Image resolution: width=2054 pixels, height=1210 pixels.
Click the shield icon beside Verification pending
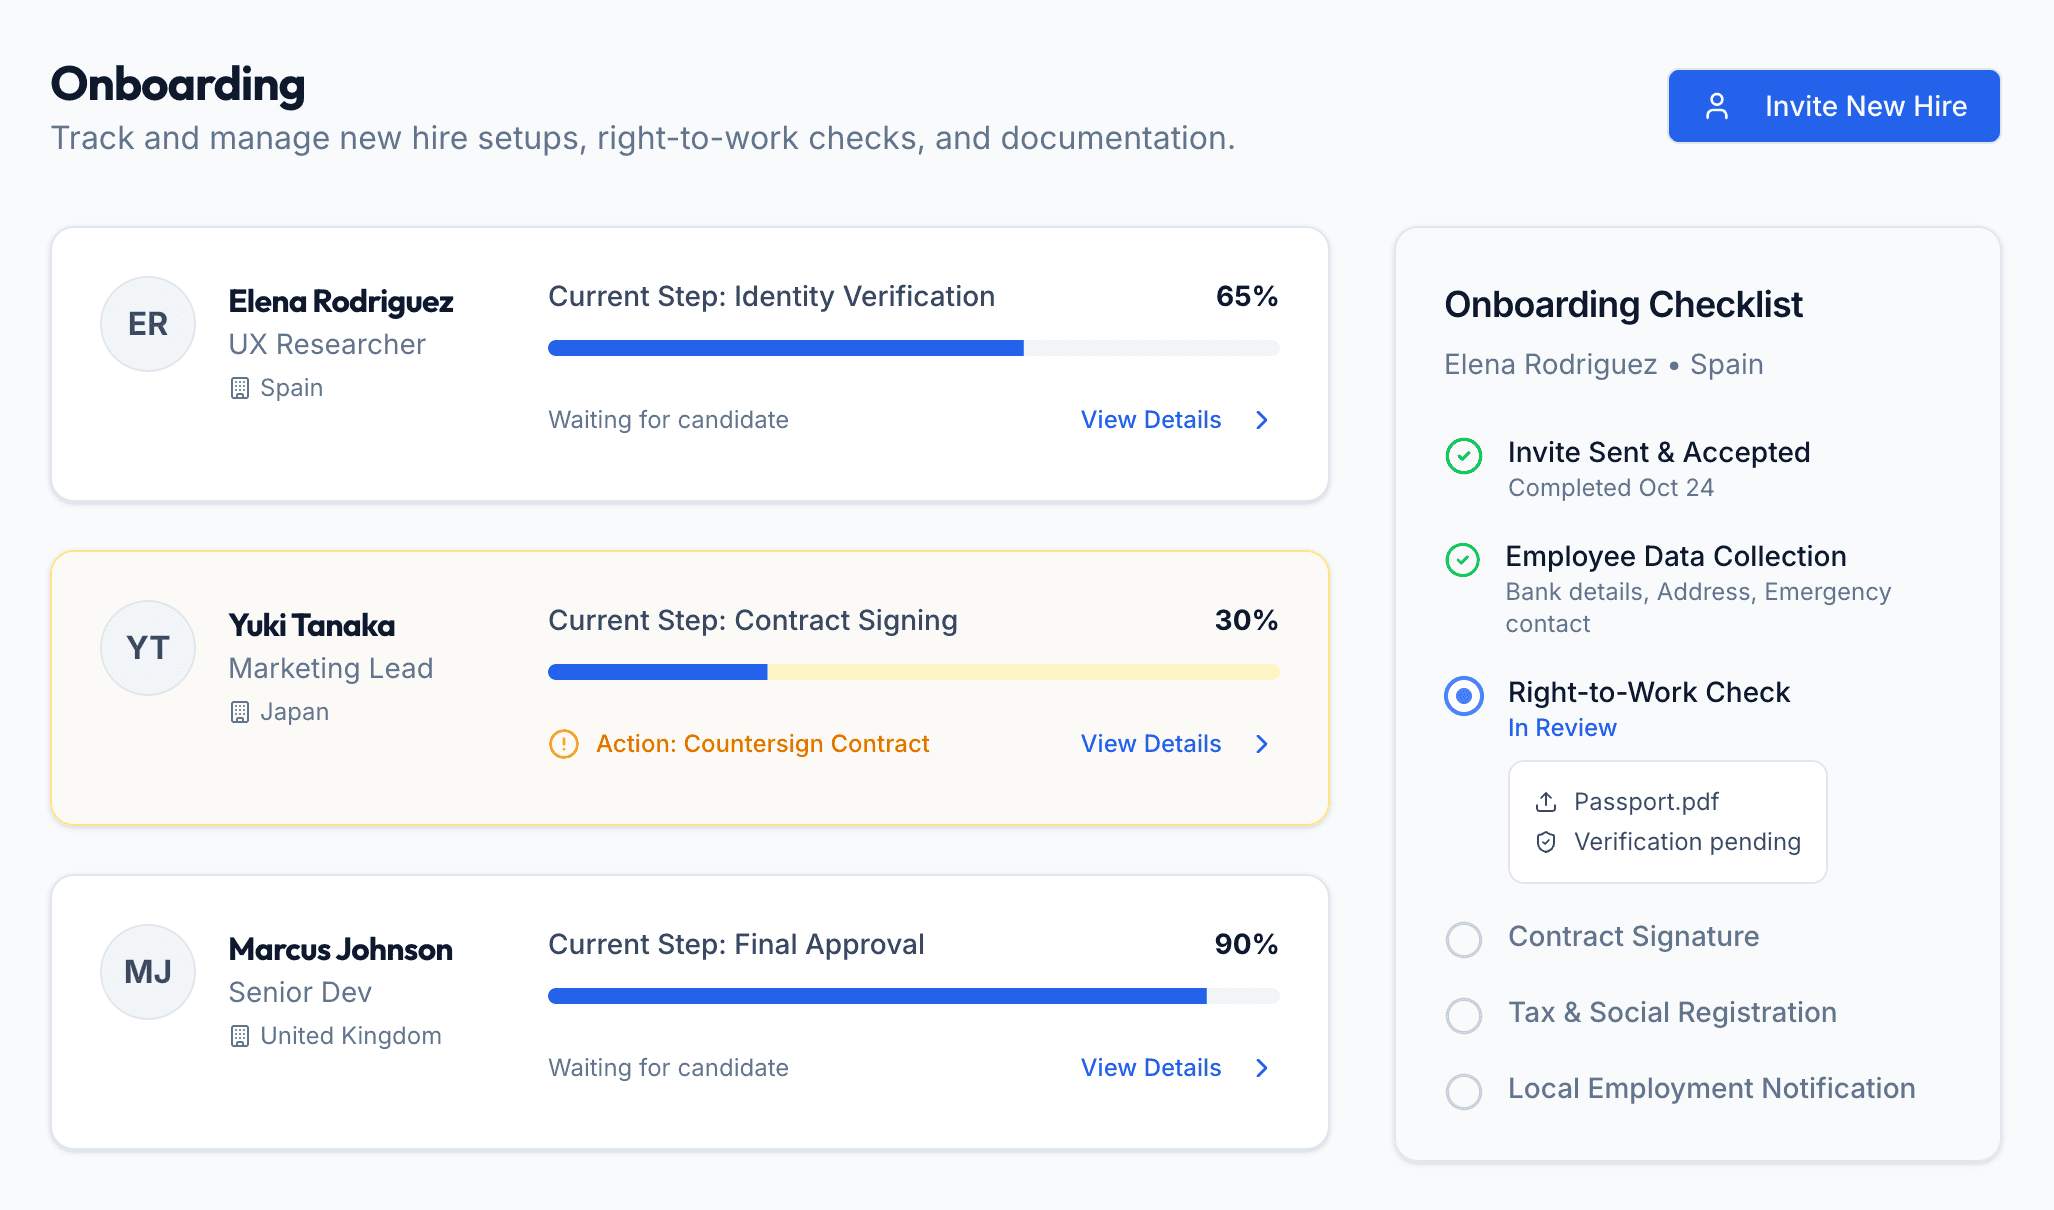(1546, 842)
